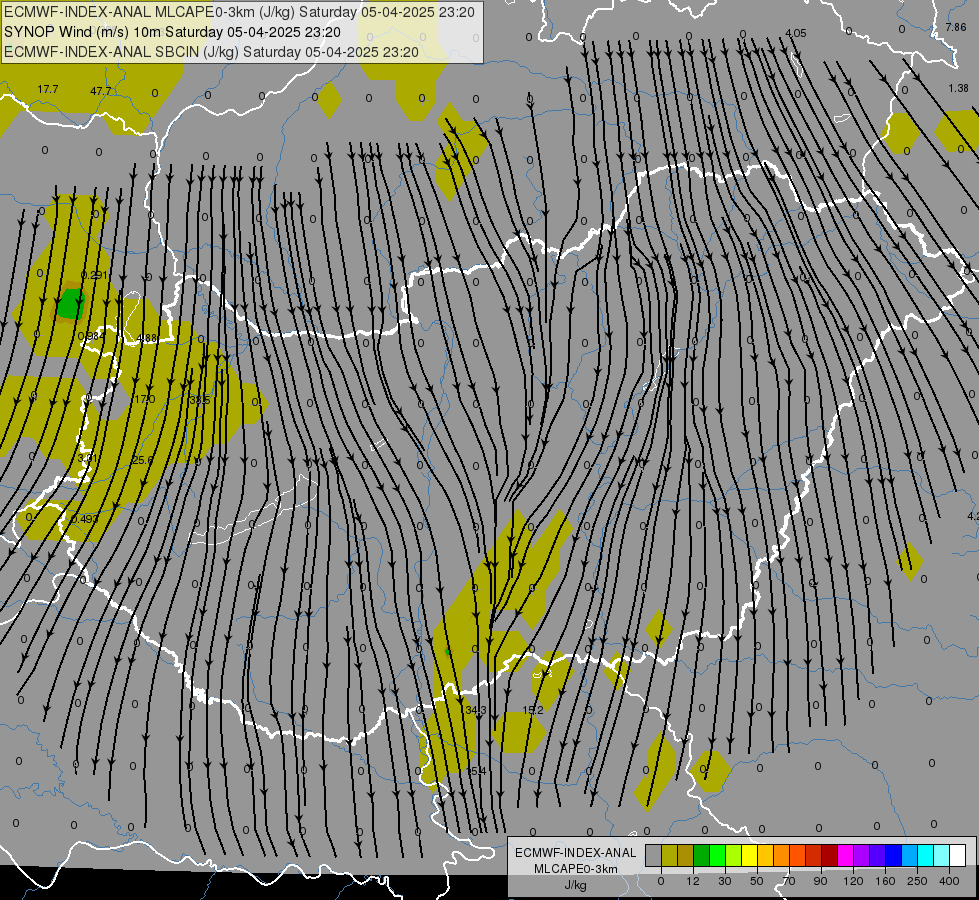Click the legend scale value 70
This screenshot has width=979, height=900.
[789, 881]
